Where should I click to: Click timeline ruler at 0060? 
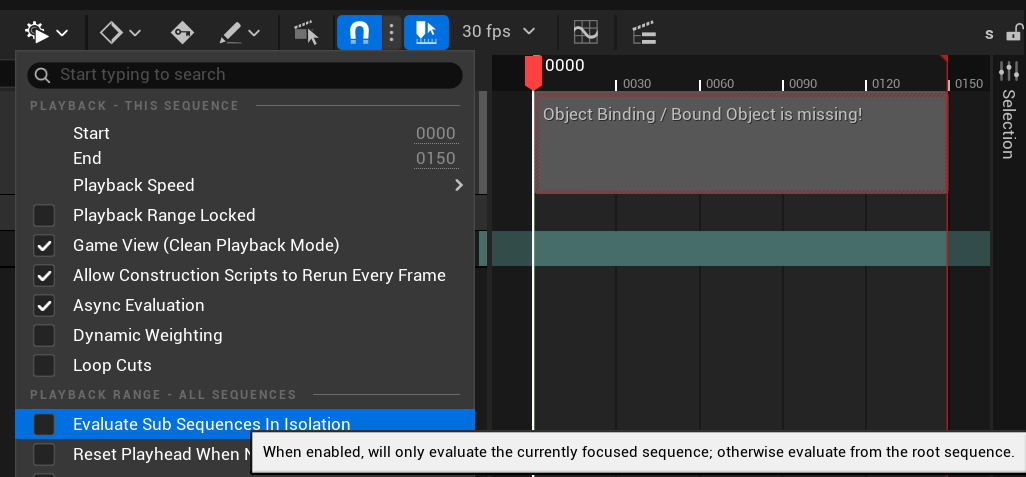click(720, 84)
